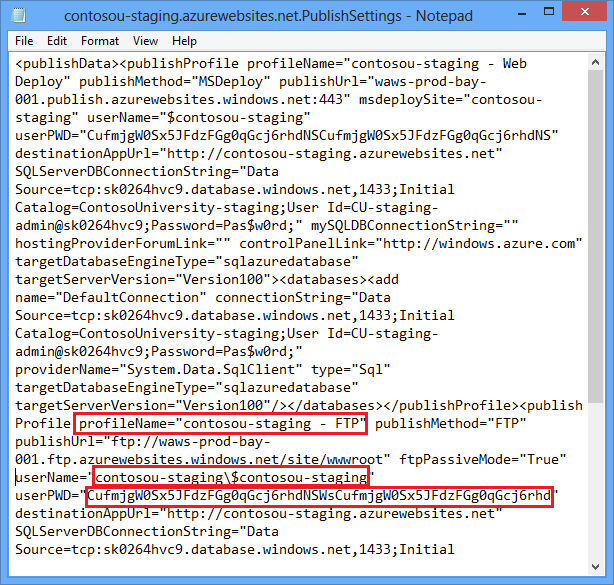Screen dimensions: 614x585
Task: Click the first SQLServerDBConnectionString="Data line
Action: pyautogui.click(x=147, y=172)
